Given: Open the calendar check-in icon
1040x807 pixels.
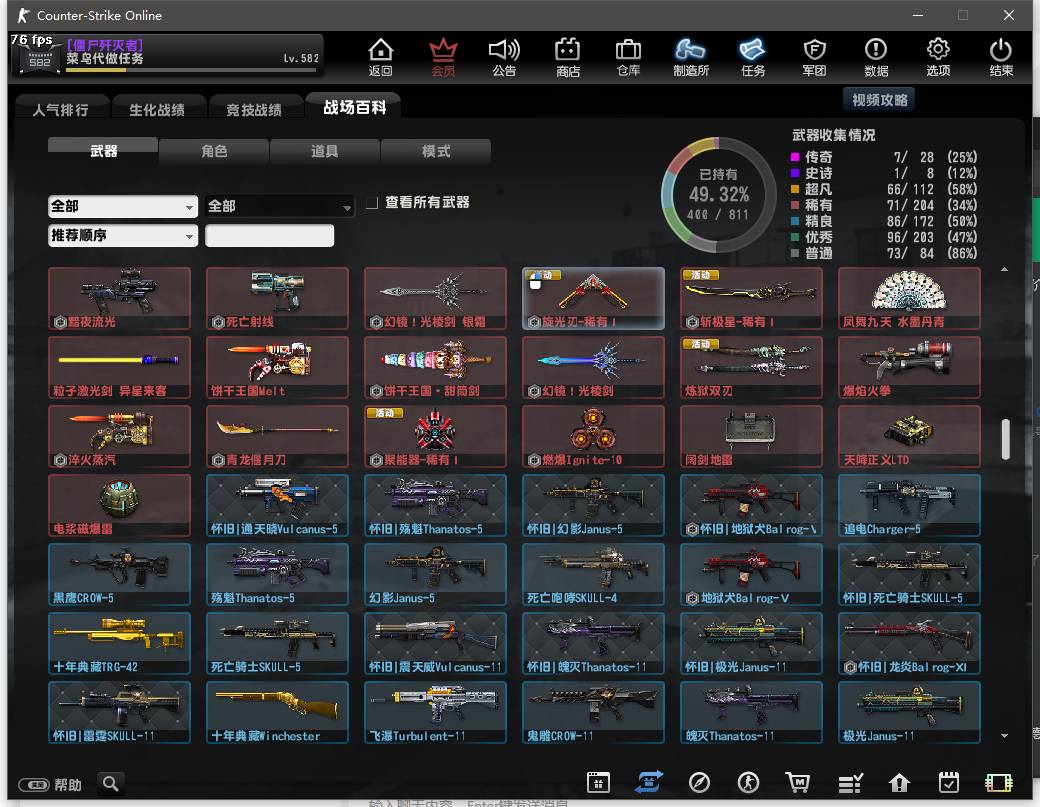Looking at the screenshot, I should pyautogui.click(x=949, y=783).
